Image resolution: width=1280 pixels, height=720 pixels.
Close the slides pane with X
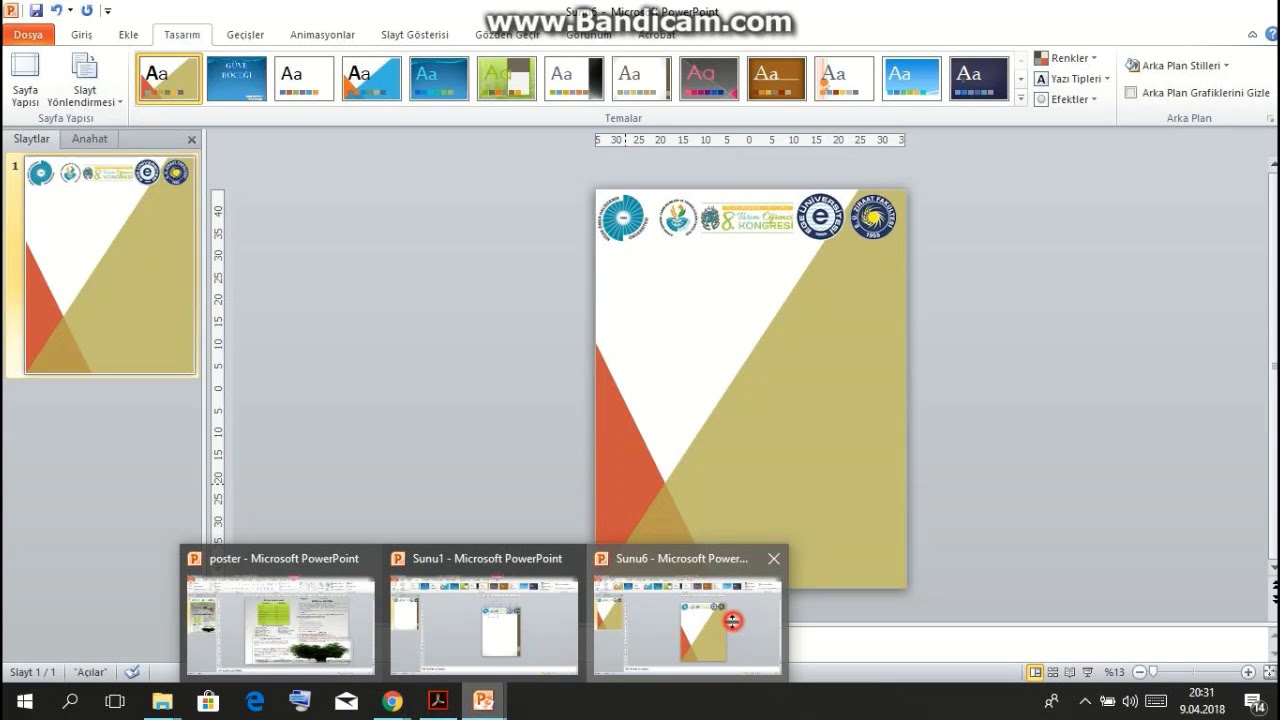click(192, 140)
